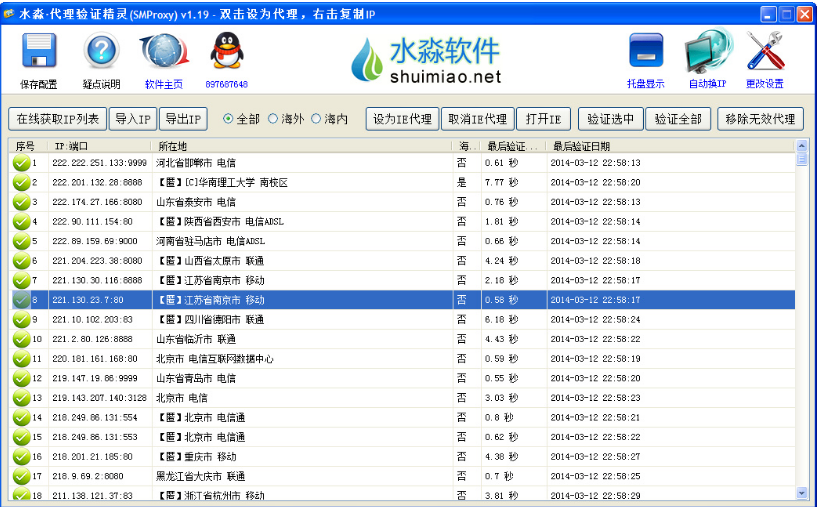The height and width of the screenshot is (507, 818).
Task: Click the green check icon of row 5
Action: [x=21, y=241]
